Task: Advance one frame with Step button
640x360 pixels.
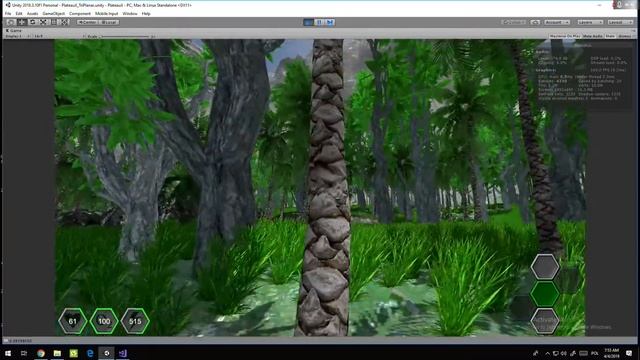Action: pos(330,22)
